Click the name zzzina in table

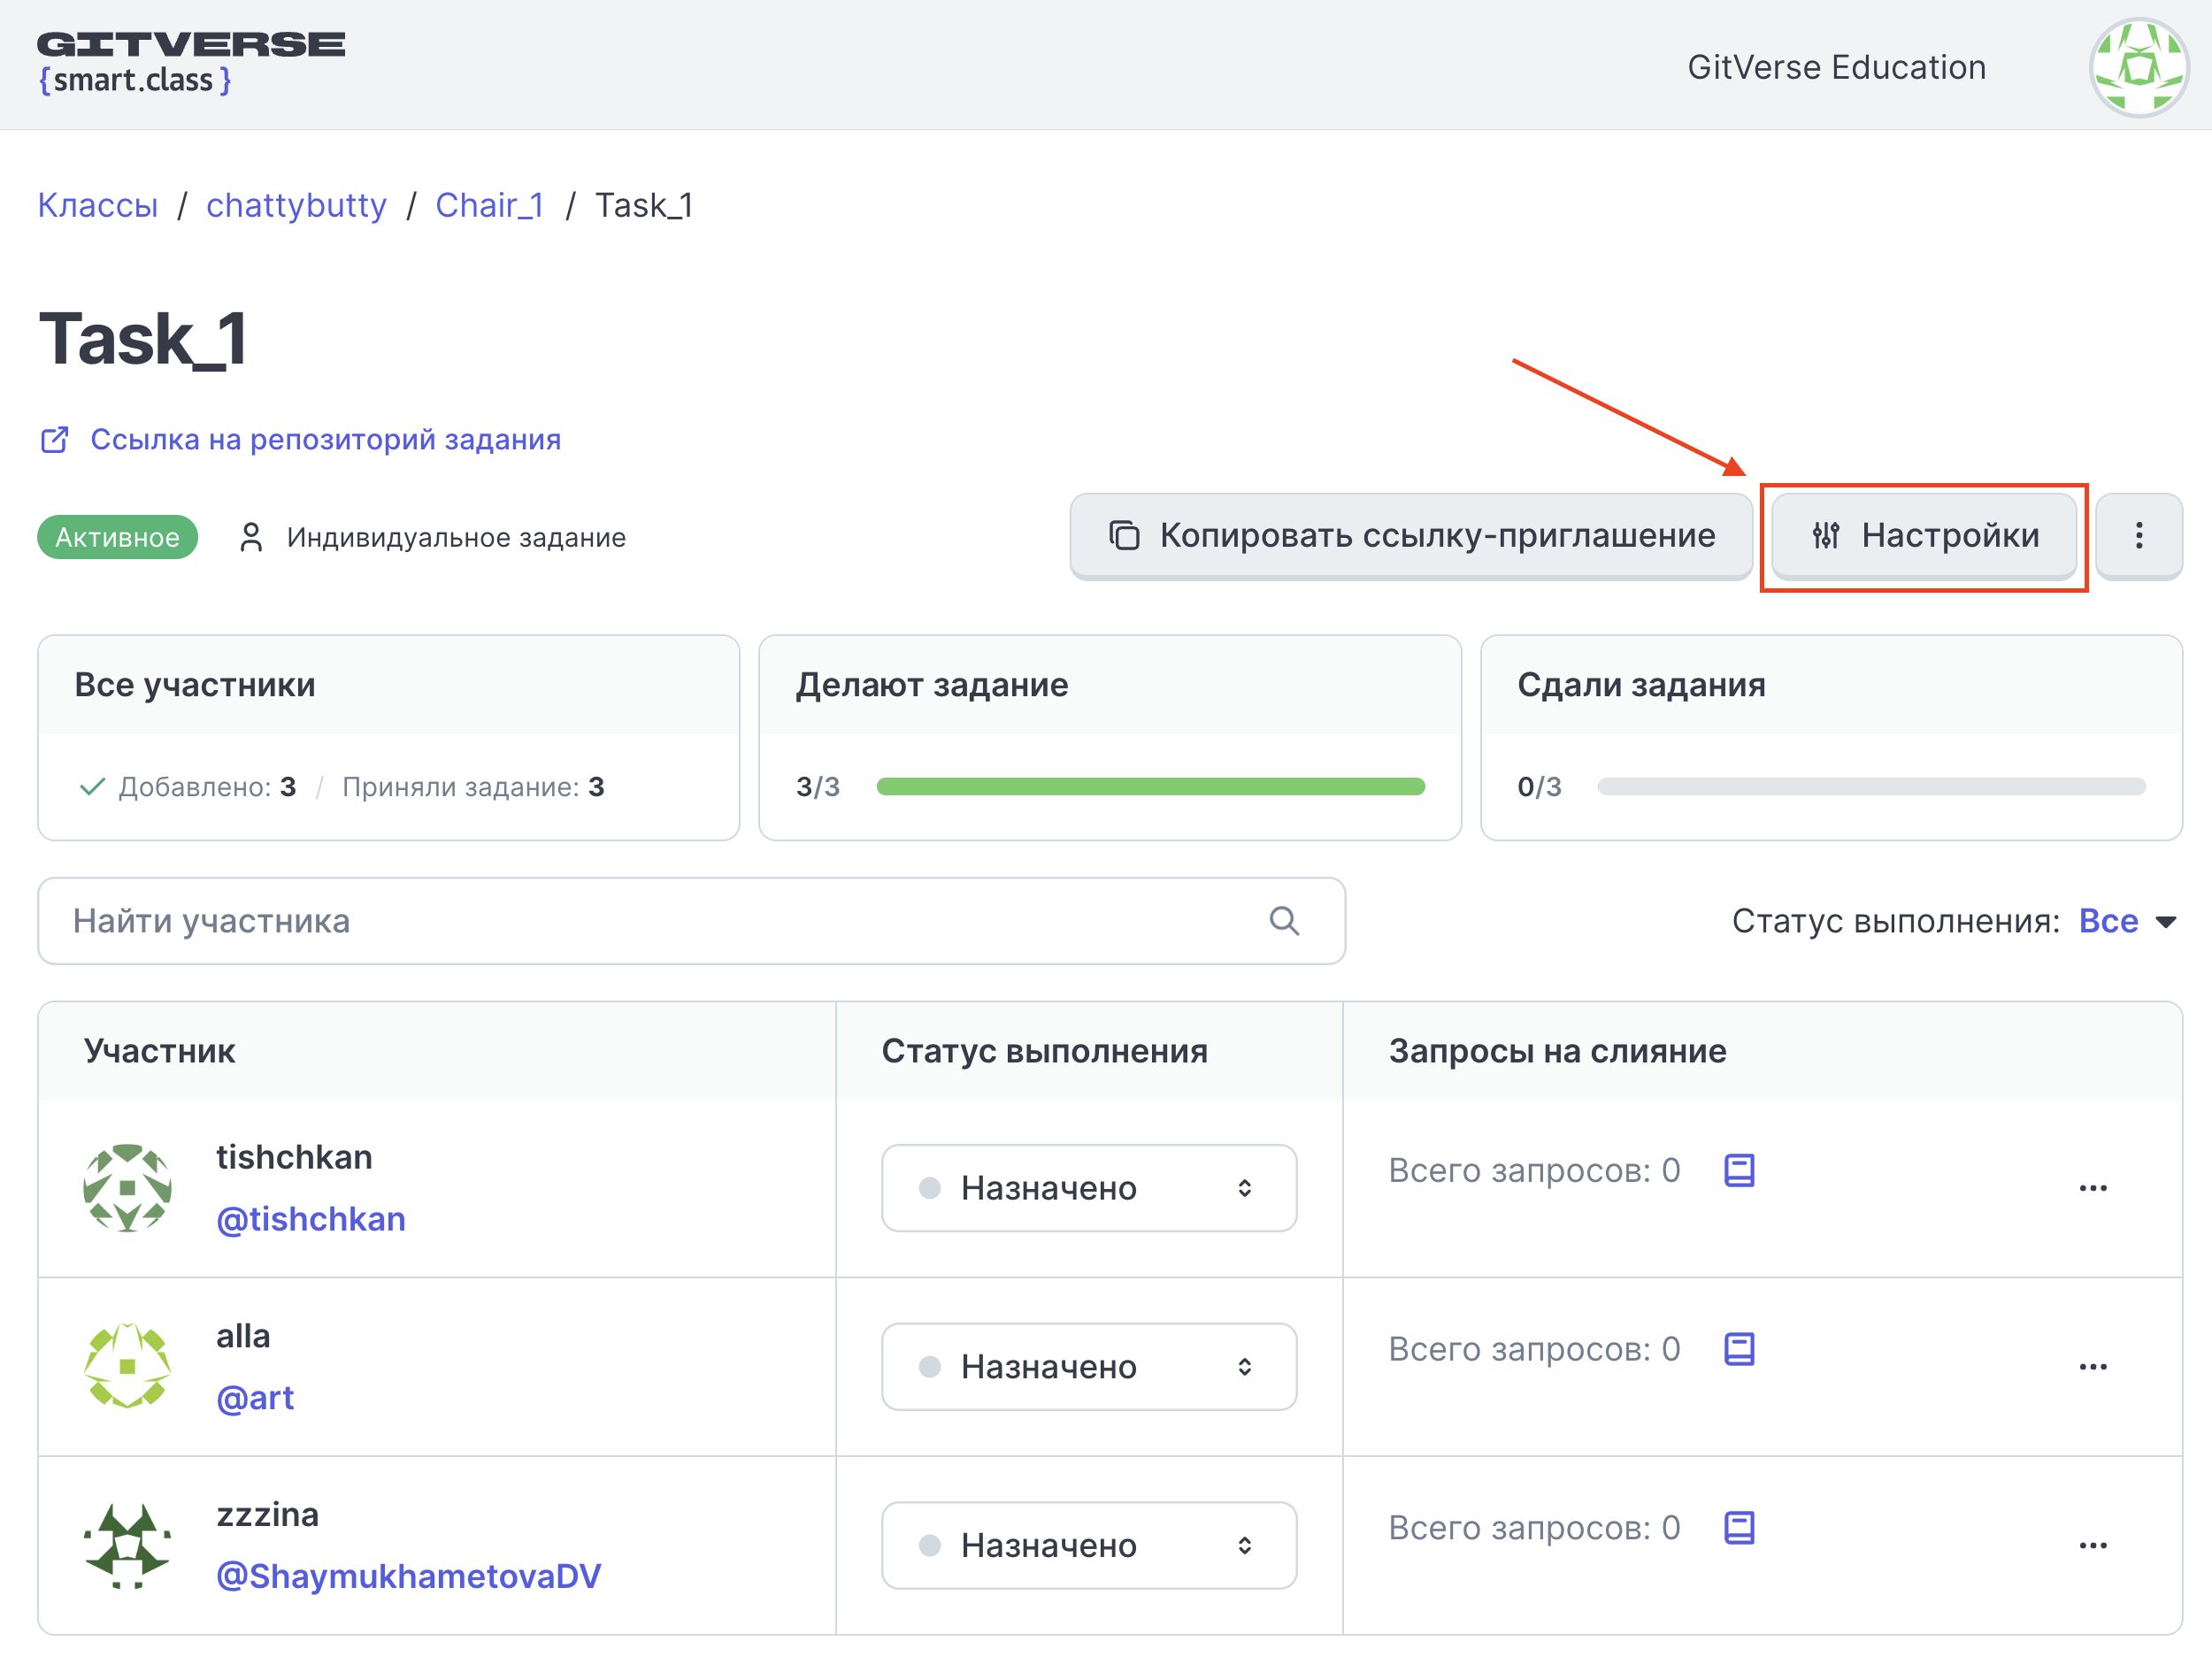point(267,1515)
